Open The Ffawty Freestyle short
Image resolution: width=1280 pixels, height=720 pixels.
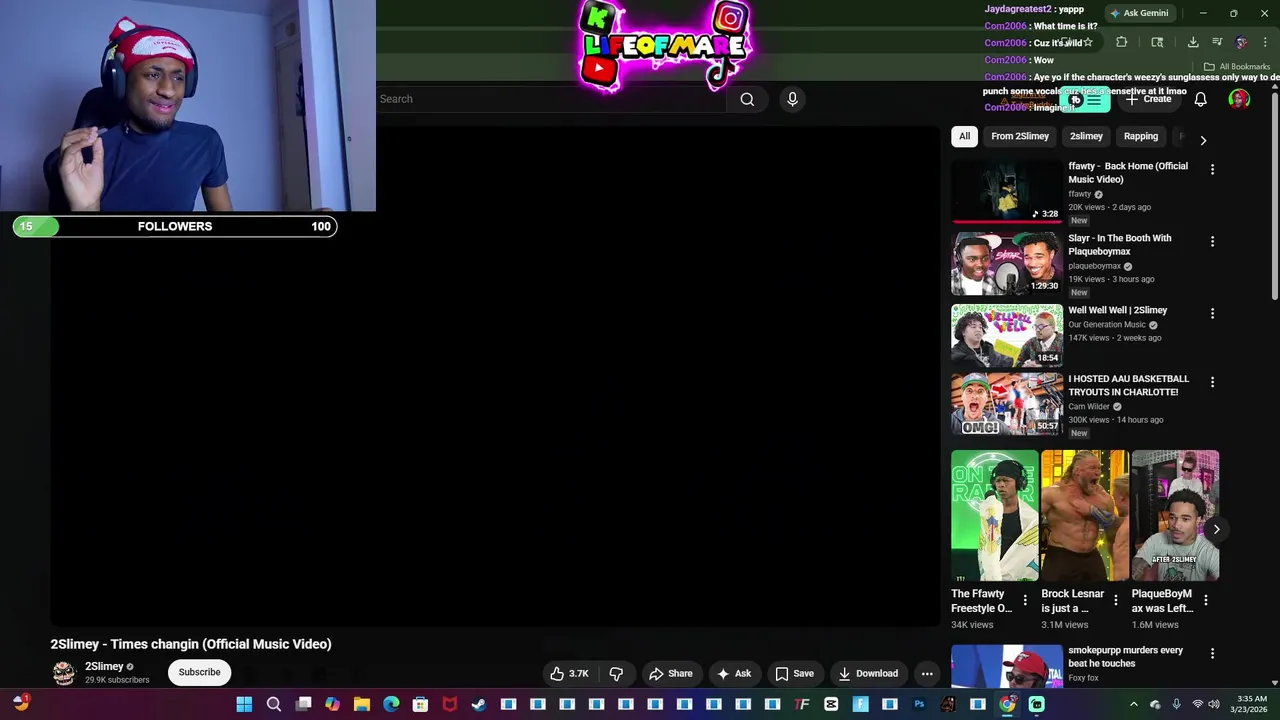tap(994, 515)
